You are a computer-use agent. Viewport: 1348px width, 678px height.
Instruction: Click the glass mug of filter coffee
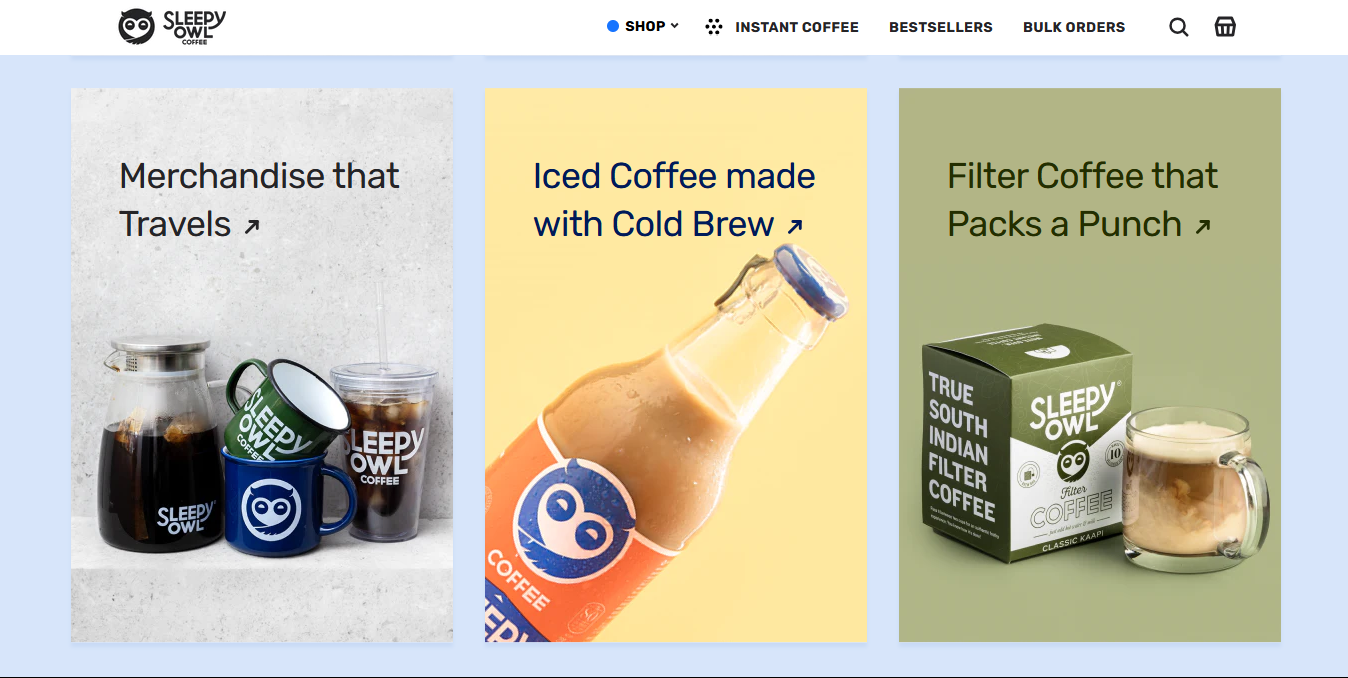pyautogui.click(x=1194, y=490)
